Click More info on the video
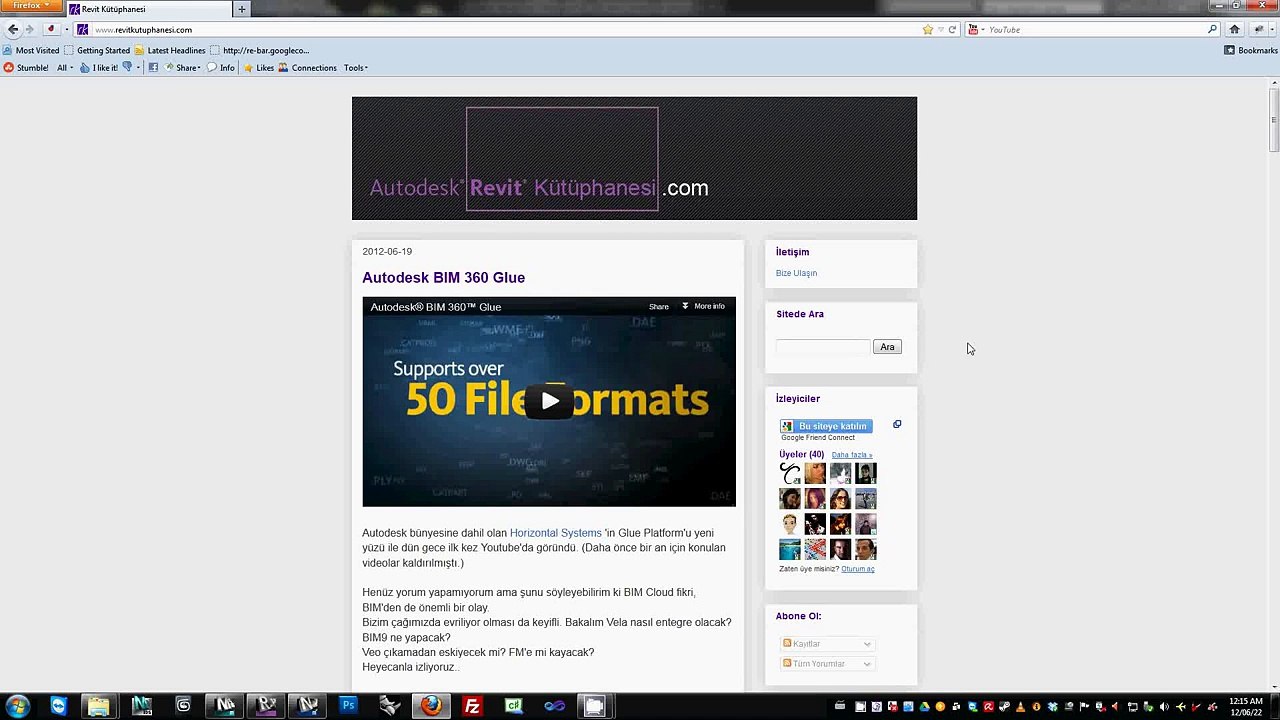This screenshot has height=720, width=1280. 704,306
